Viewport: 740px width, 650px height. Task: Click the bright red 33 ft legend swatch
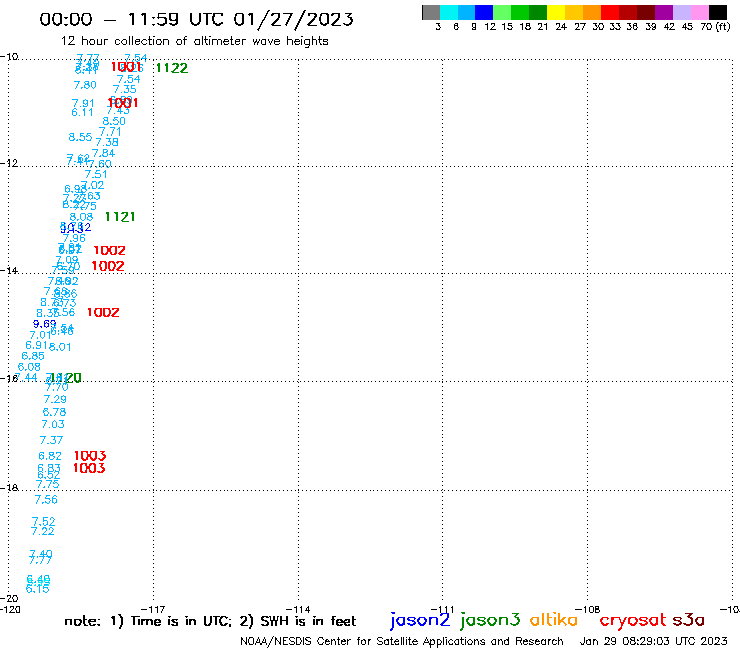pos(610,12)
